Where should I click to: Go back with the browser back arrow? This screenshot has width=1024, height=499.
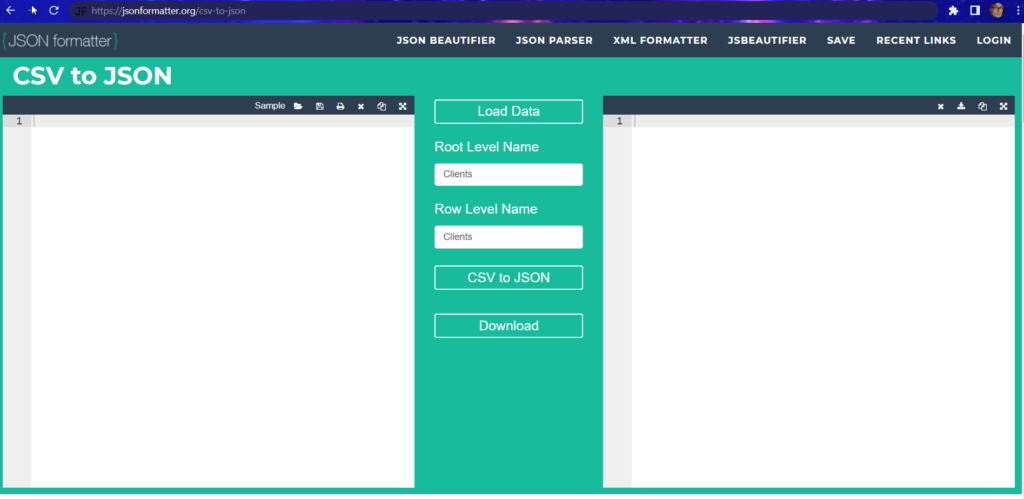pos(10,10)
